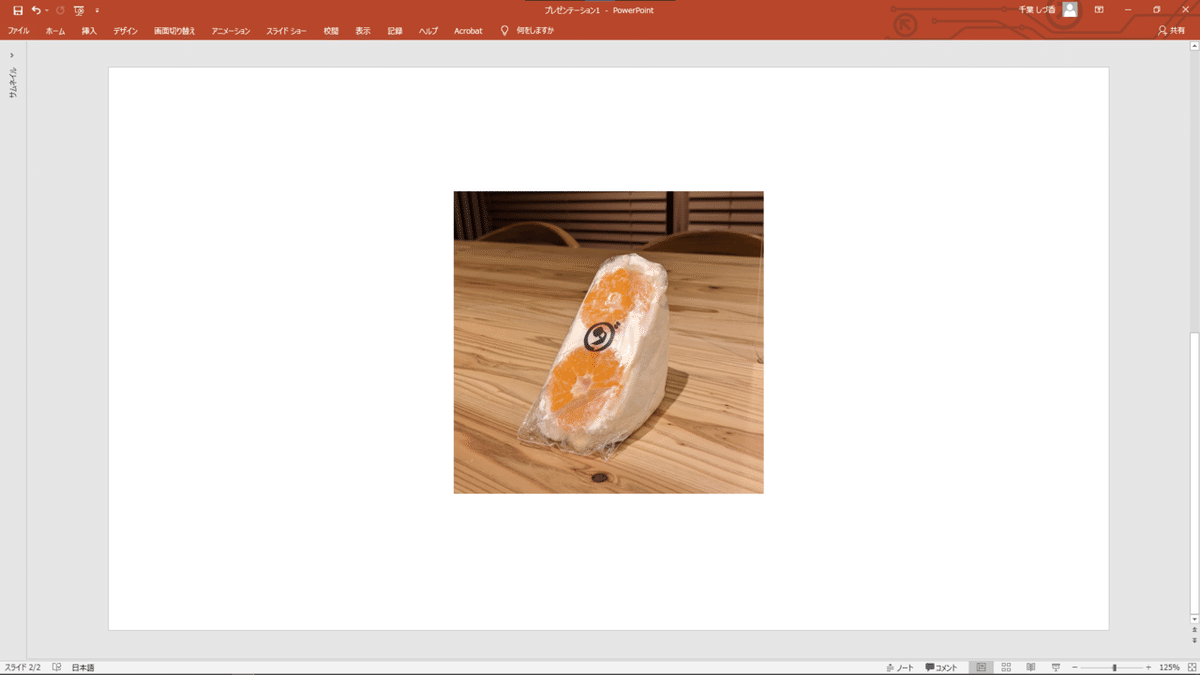Screen dimensions: 1200x675
Task: Open the 記録 ribbon tab
Action: (395, 31)
